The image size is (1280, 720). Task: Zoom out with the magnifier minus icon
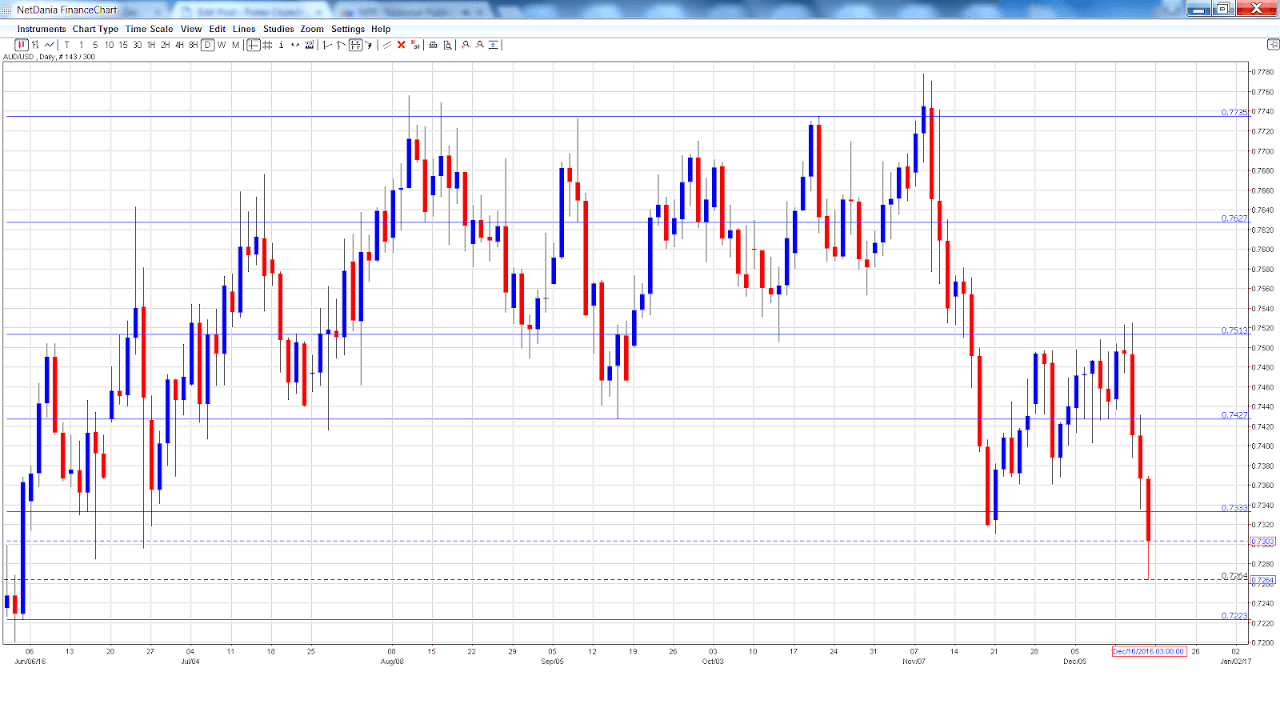click(480, 45)
